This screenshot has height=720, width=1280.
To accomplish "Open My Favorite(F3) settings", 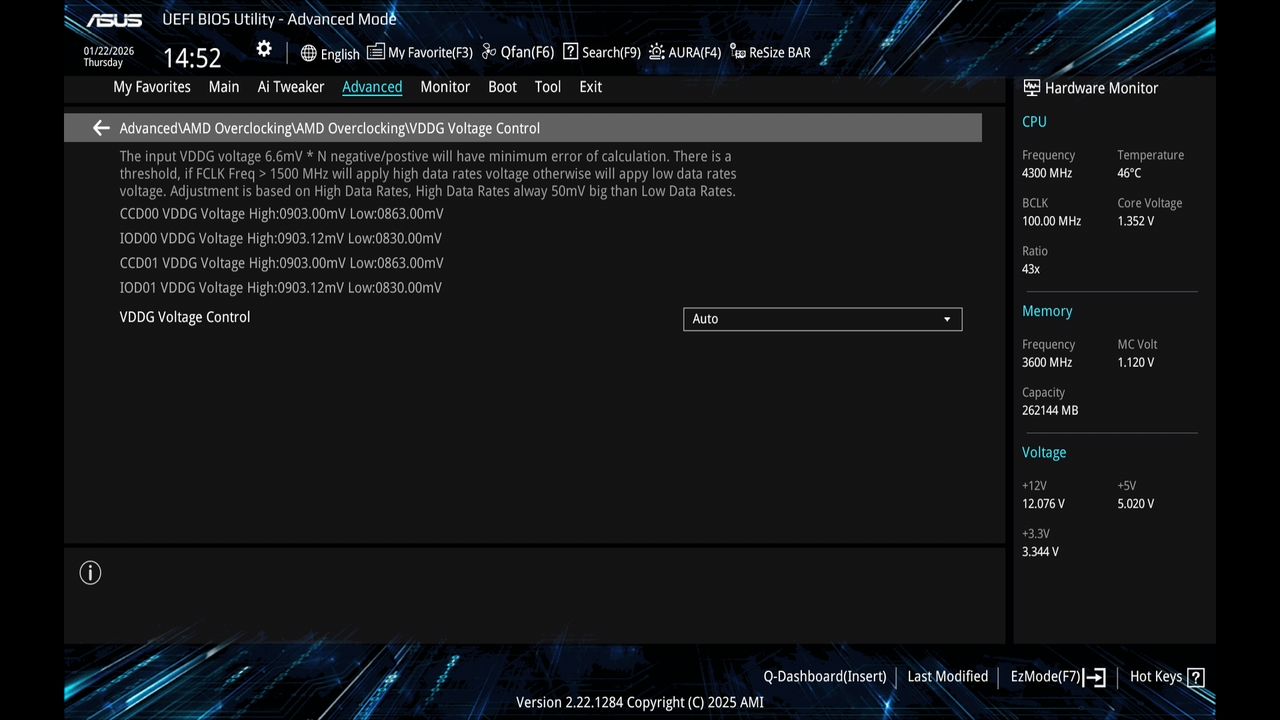I will click(420, 52).
